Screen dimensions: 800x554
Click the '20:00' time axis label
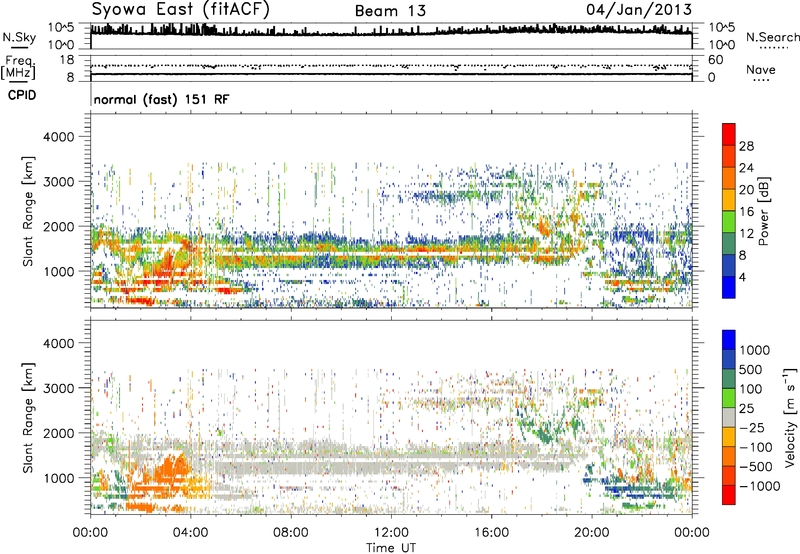pos(592,533)
